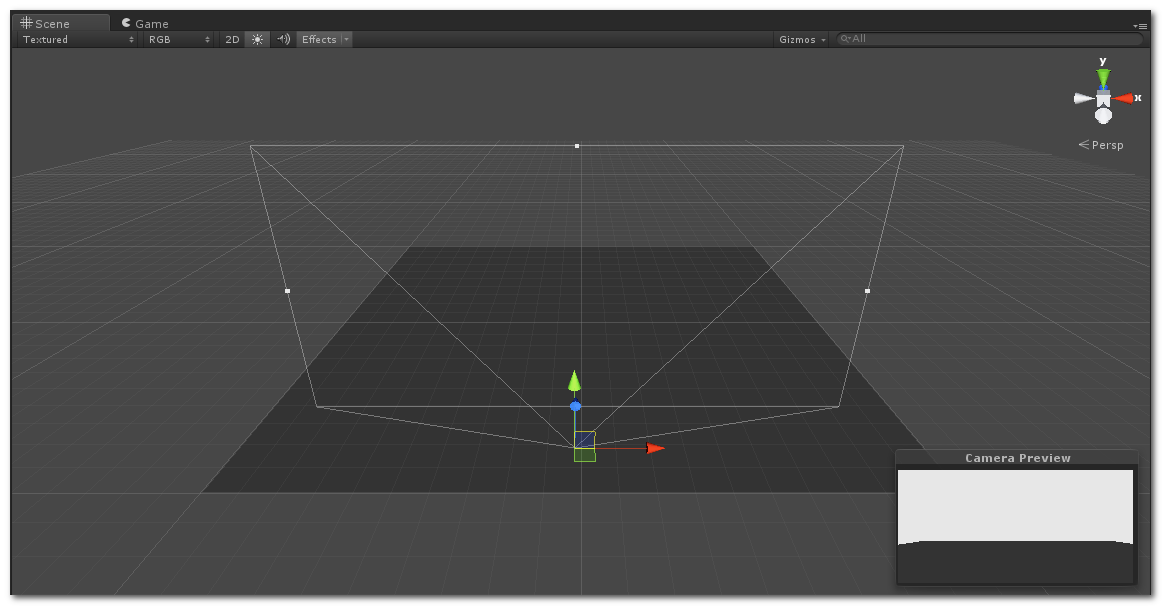1162x606 pixels.
Task: Switch to the Scene tab
Action: 61,23
